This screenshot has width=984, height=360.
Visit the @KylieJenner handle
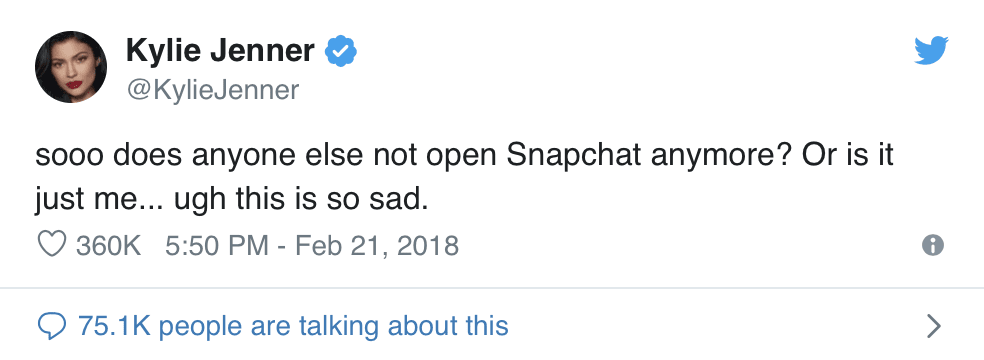[213, 90]
